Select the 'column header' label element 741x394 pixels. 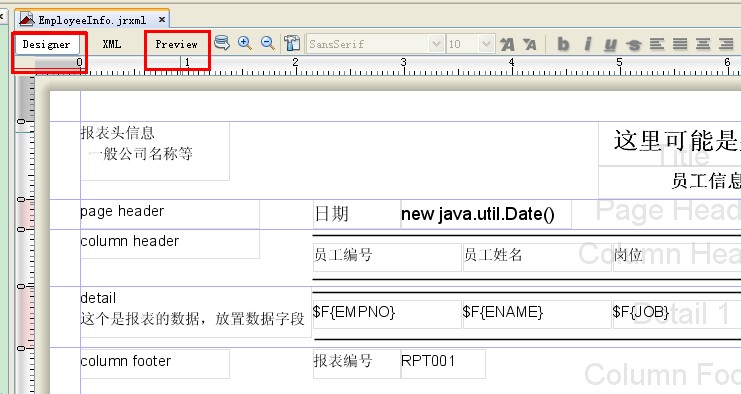tap(170, 244)
